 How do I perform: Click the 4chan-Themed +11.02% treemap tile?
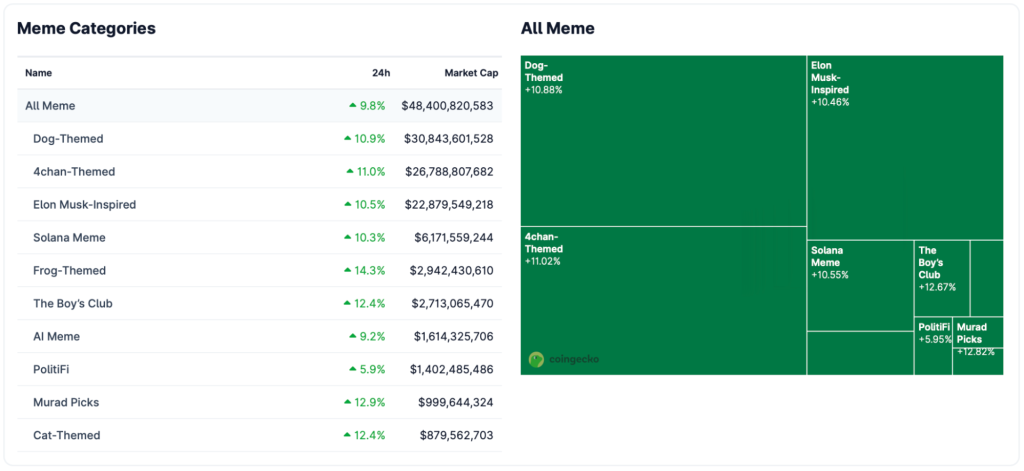pyautogui.click(x=663, y=300)
